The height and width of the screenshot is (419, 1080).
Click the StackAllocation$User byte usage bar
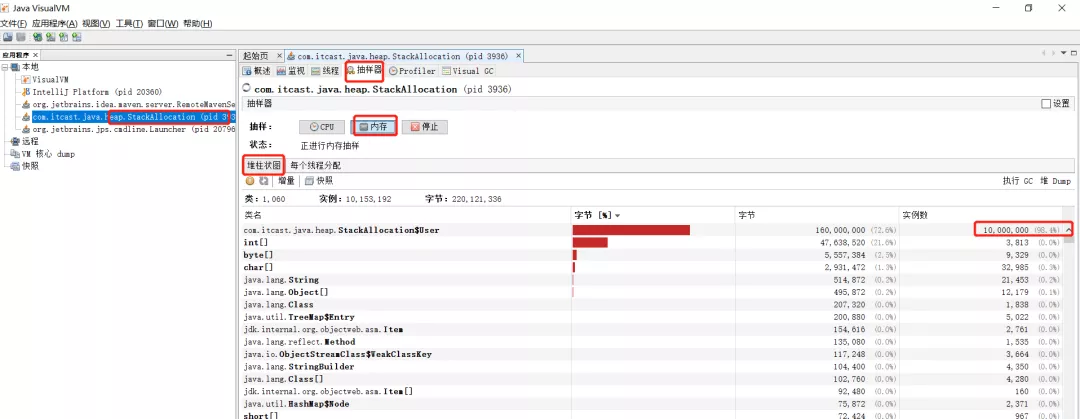(632, 230)
